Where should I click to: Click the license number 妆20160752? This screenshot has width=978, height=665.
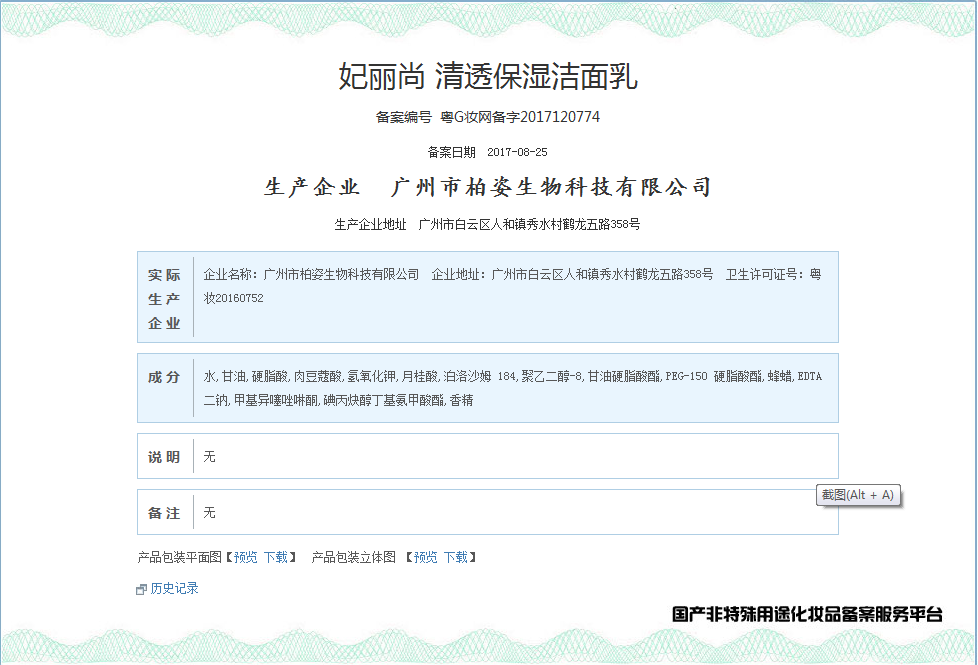(x=233, y=298)
